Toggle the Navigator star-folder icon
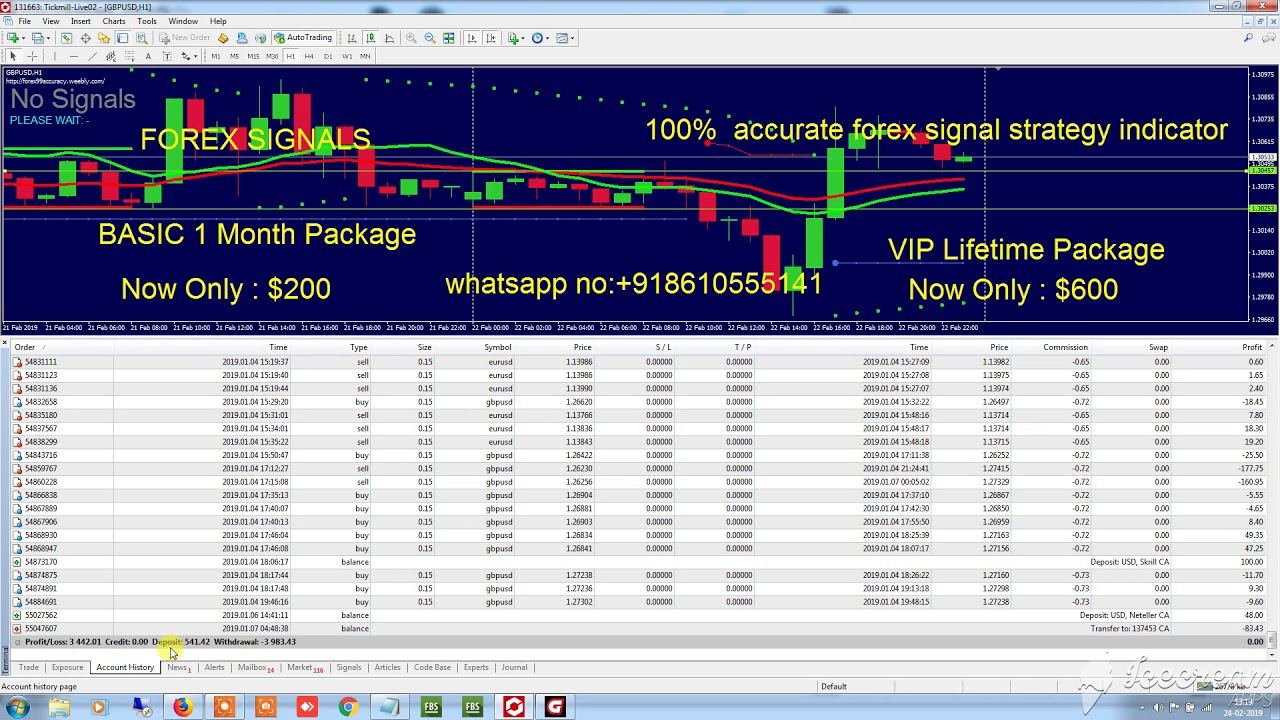 point(104,38)
